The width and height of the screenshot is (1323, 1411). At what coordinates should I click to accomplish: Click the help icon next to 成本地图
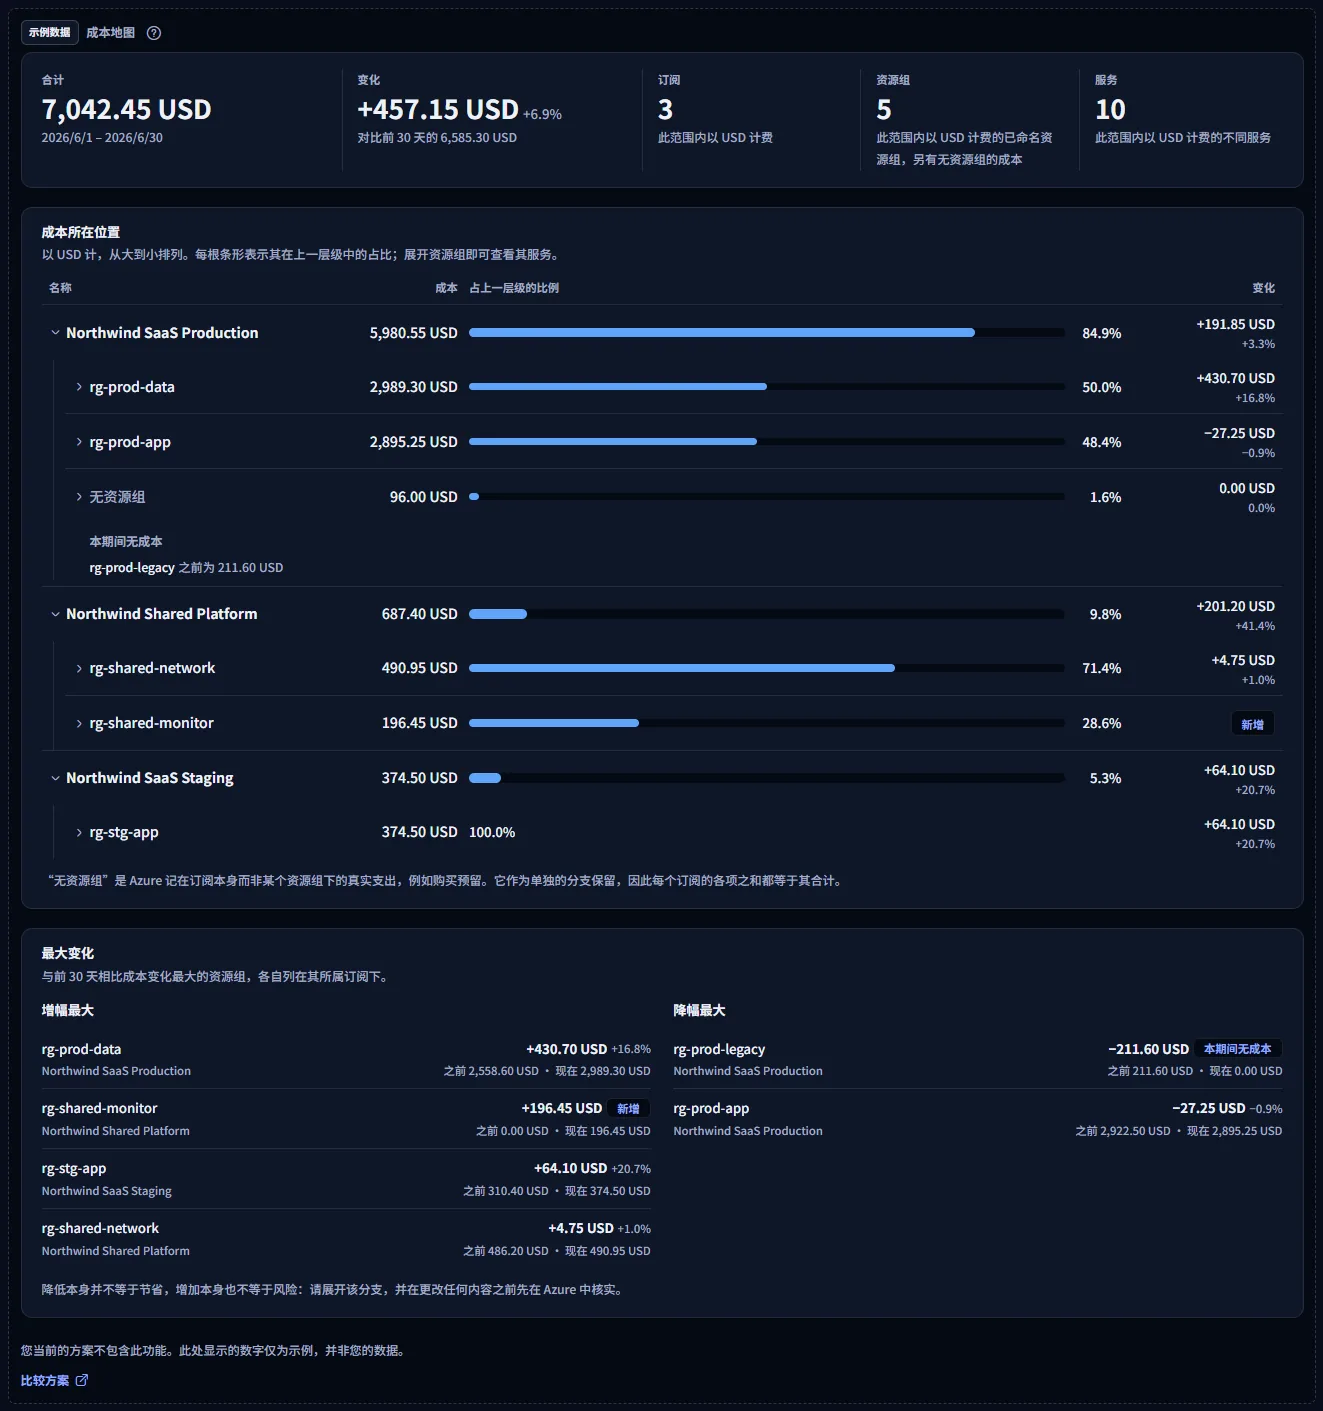(154, 33)
